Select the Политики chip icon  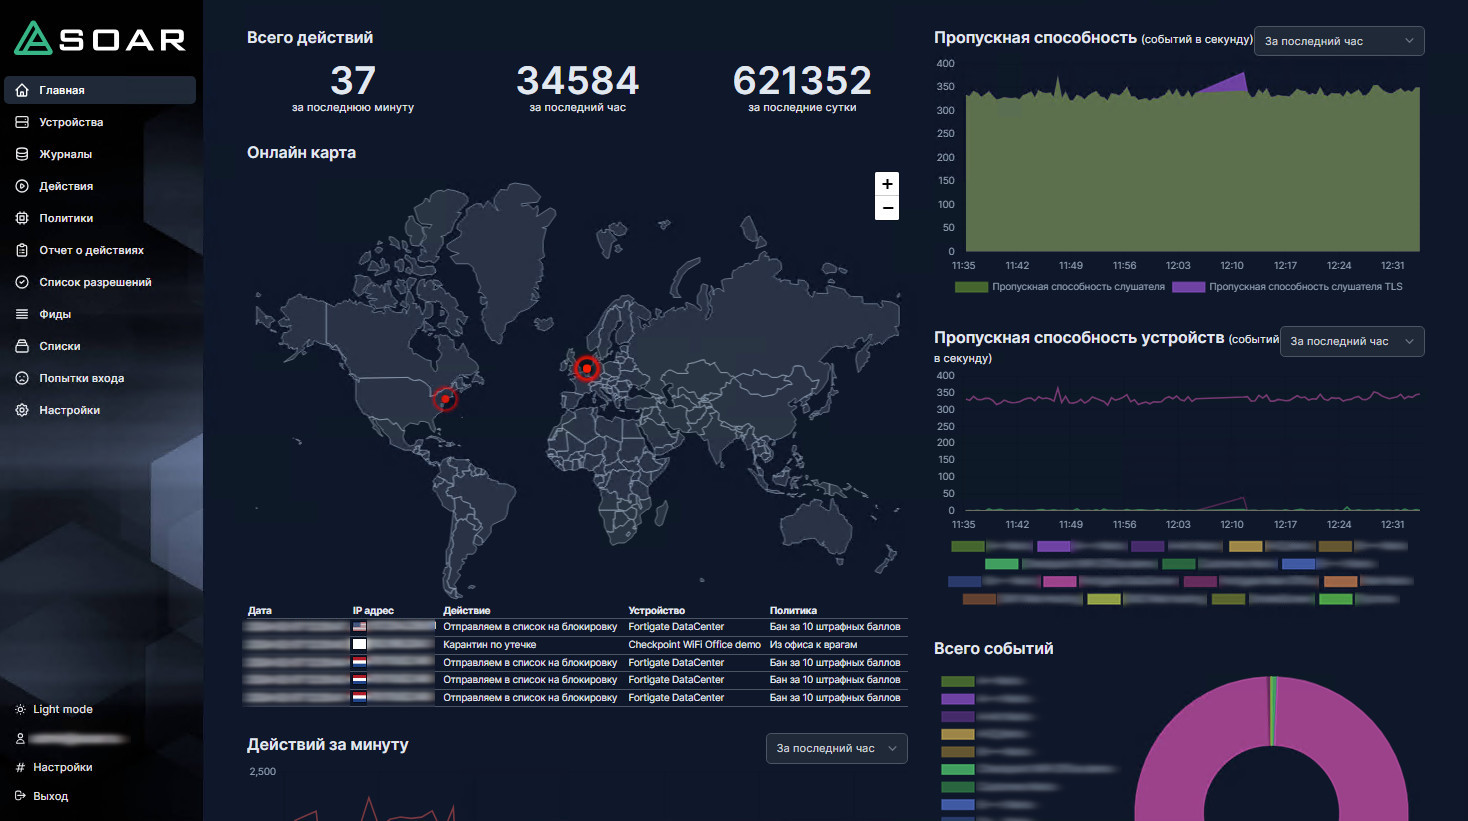click(x=22, y=218)
